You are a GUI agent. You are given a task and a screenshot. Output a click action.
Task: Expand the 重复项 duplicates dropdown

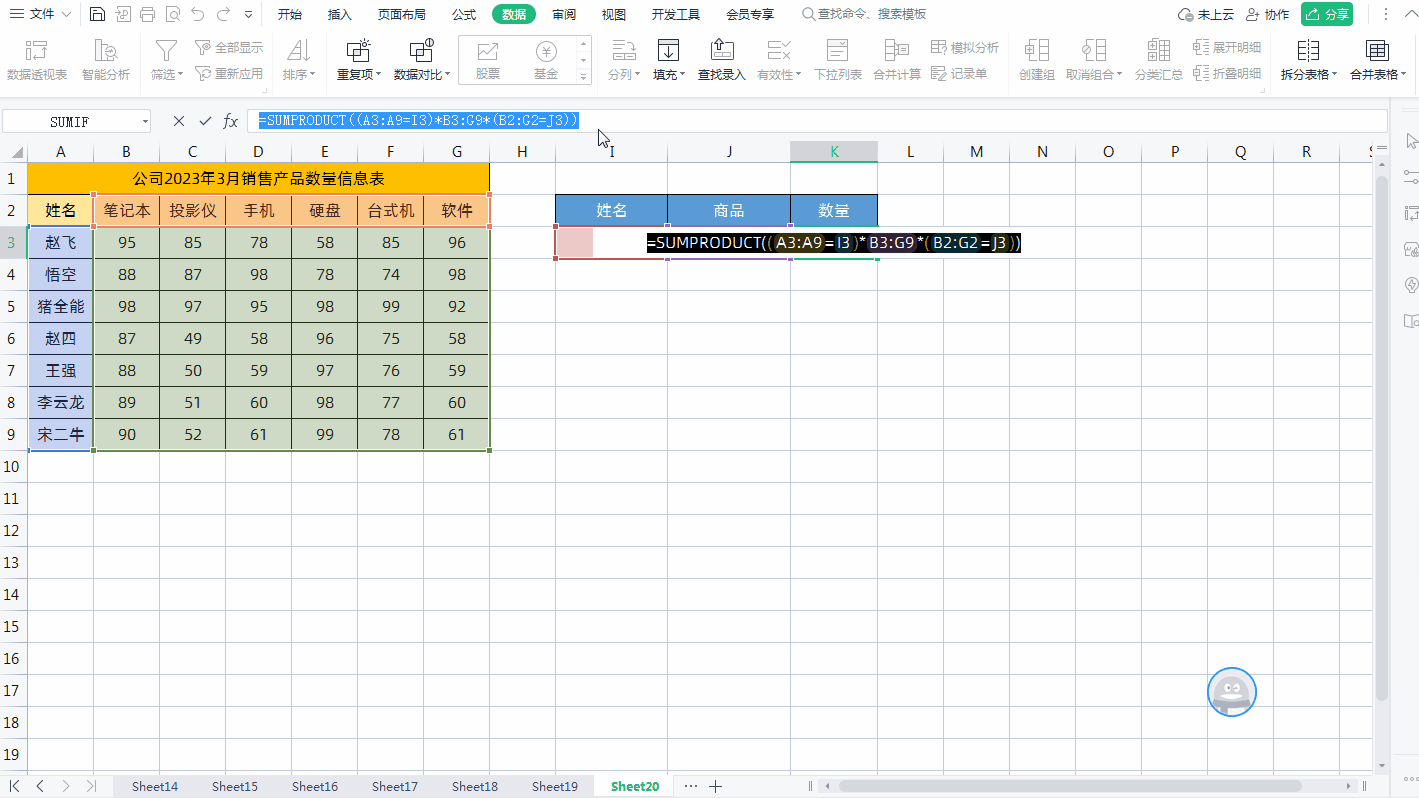pos(358,60)
